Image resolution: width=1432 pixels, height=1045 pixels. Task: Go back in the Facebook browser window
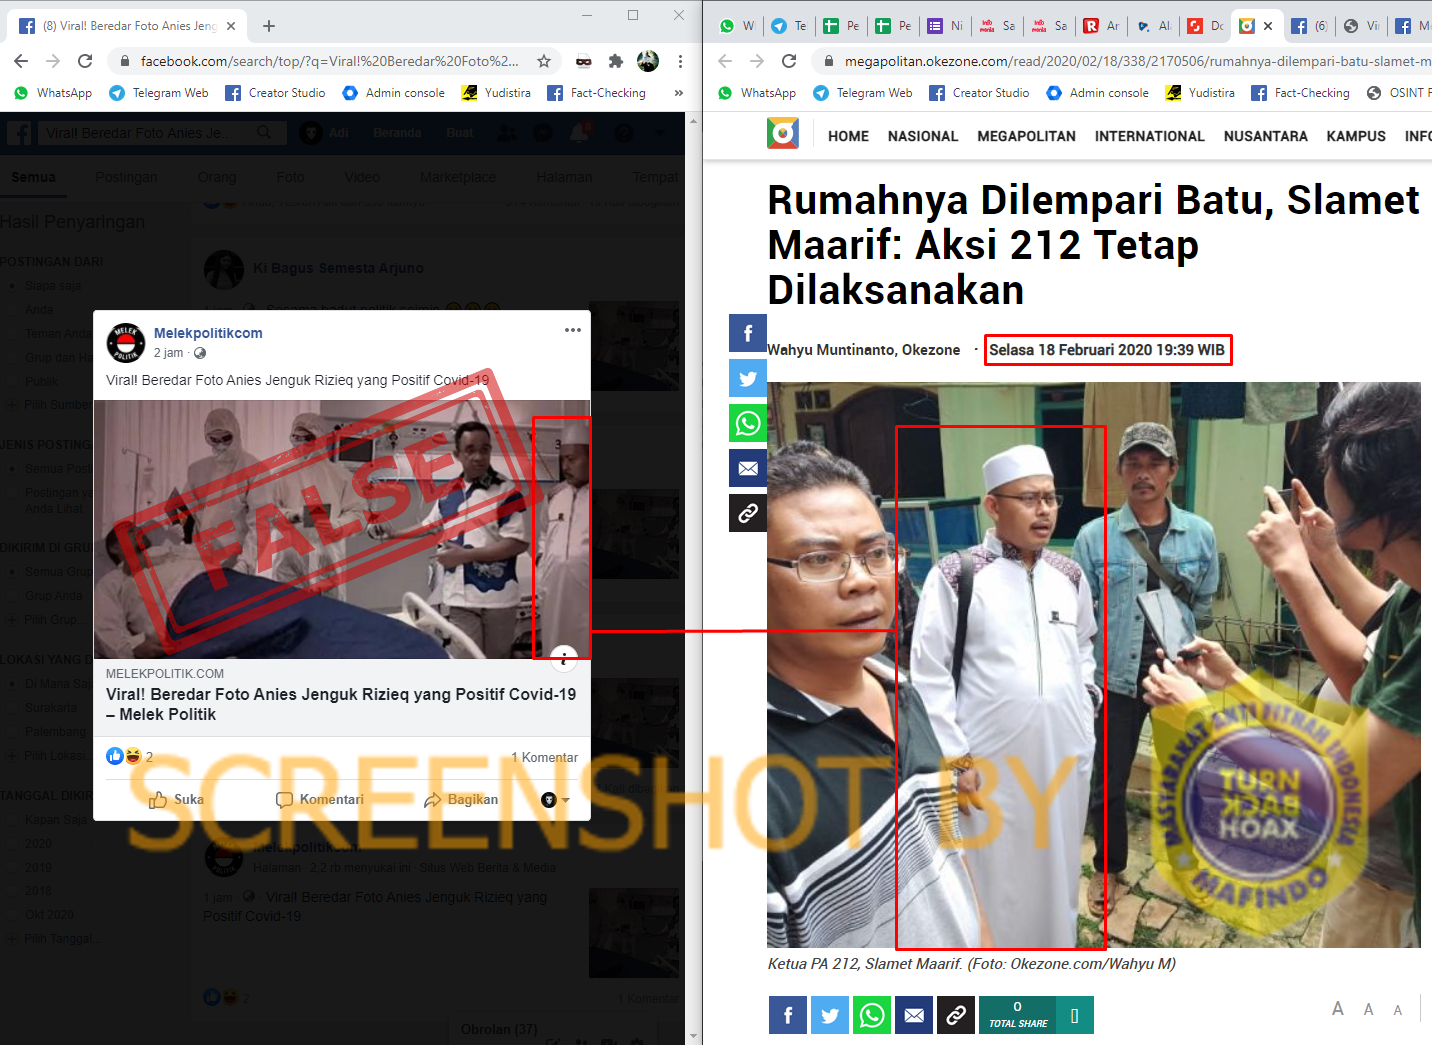(21, 61)
